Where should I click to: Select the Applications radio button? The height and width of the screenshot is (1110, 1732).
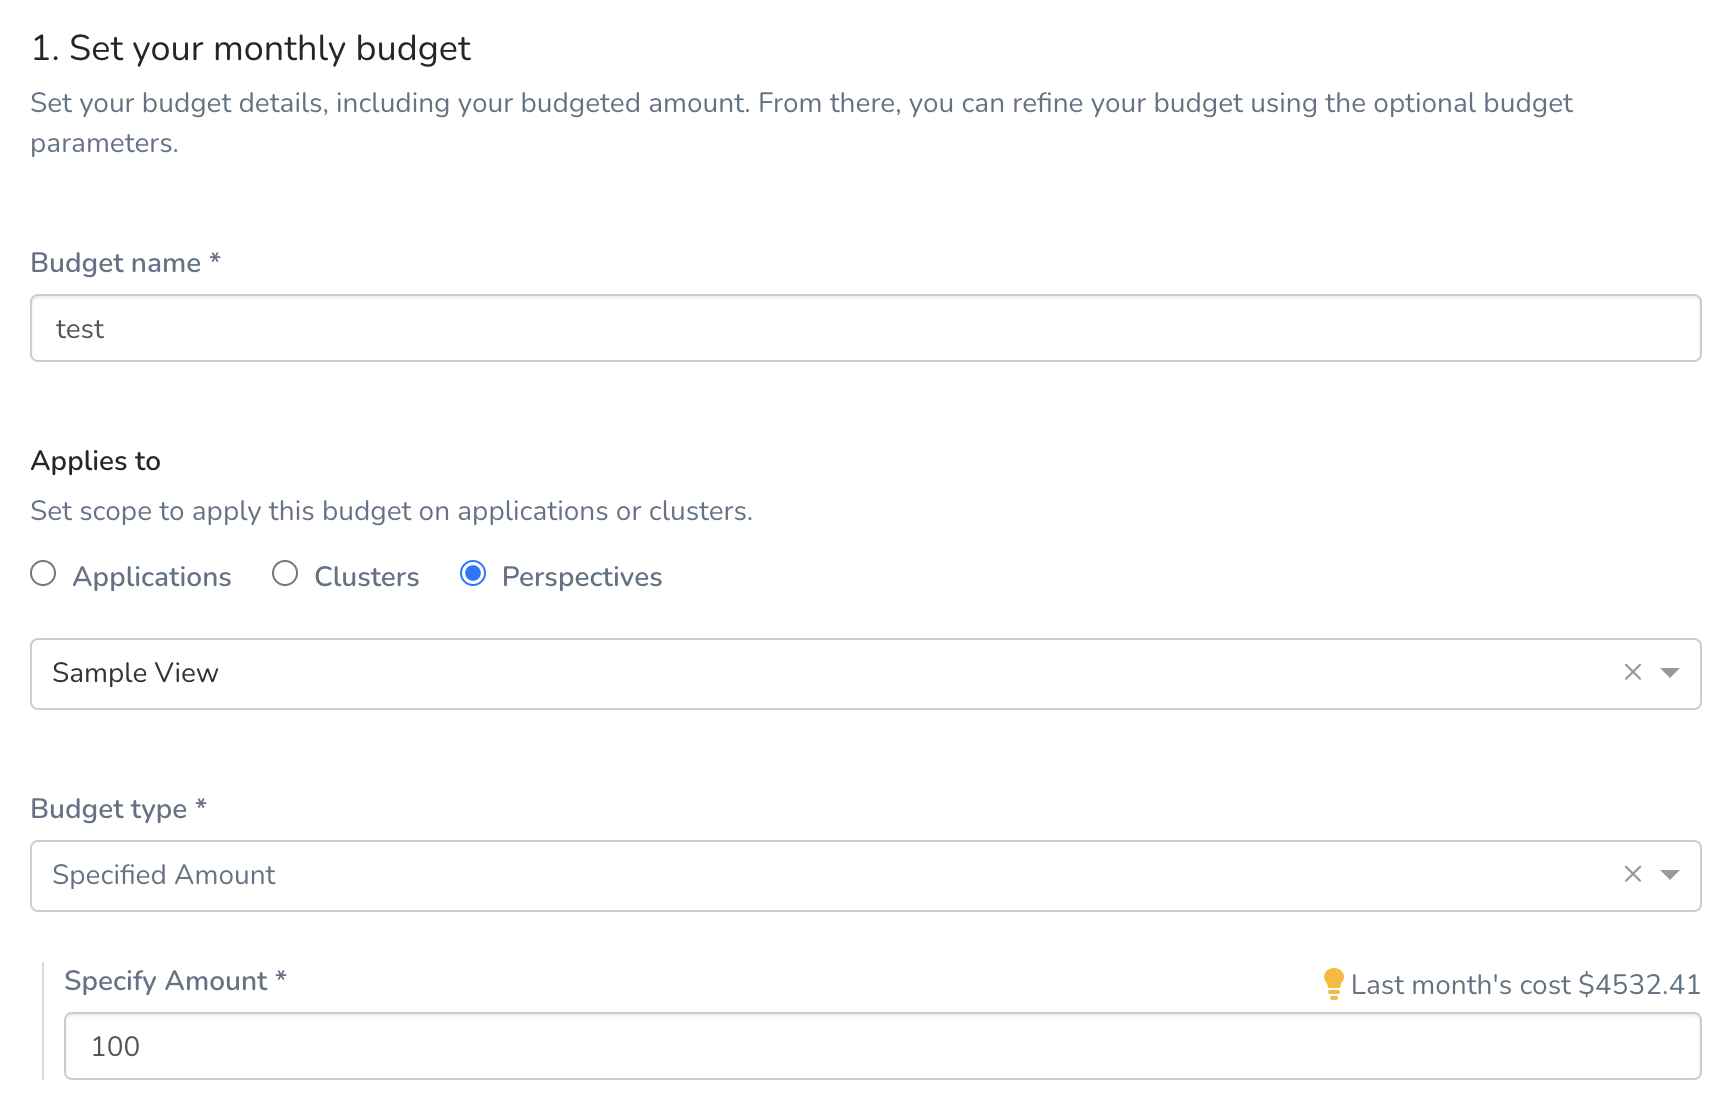[43, 574]
